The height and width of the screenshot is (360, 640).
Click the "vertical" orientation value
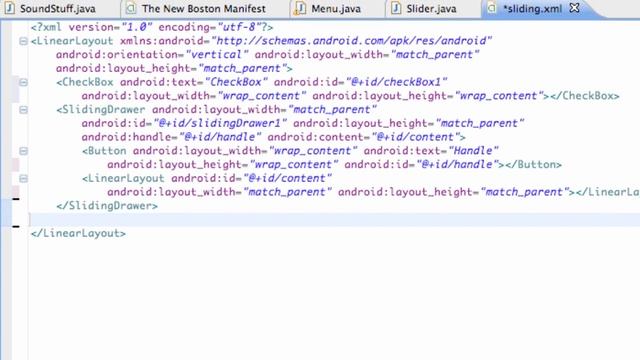(x=217, y=55)
